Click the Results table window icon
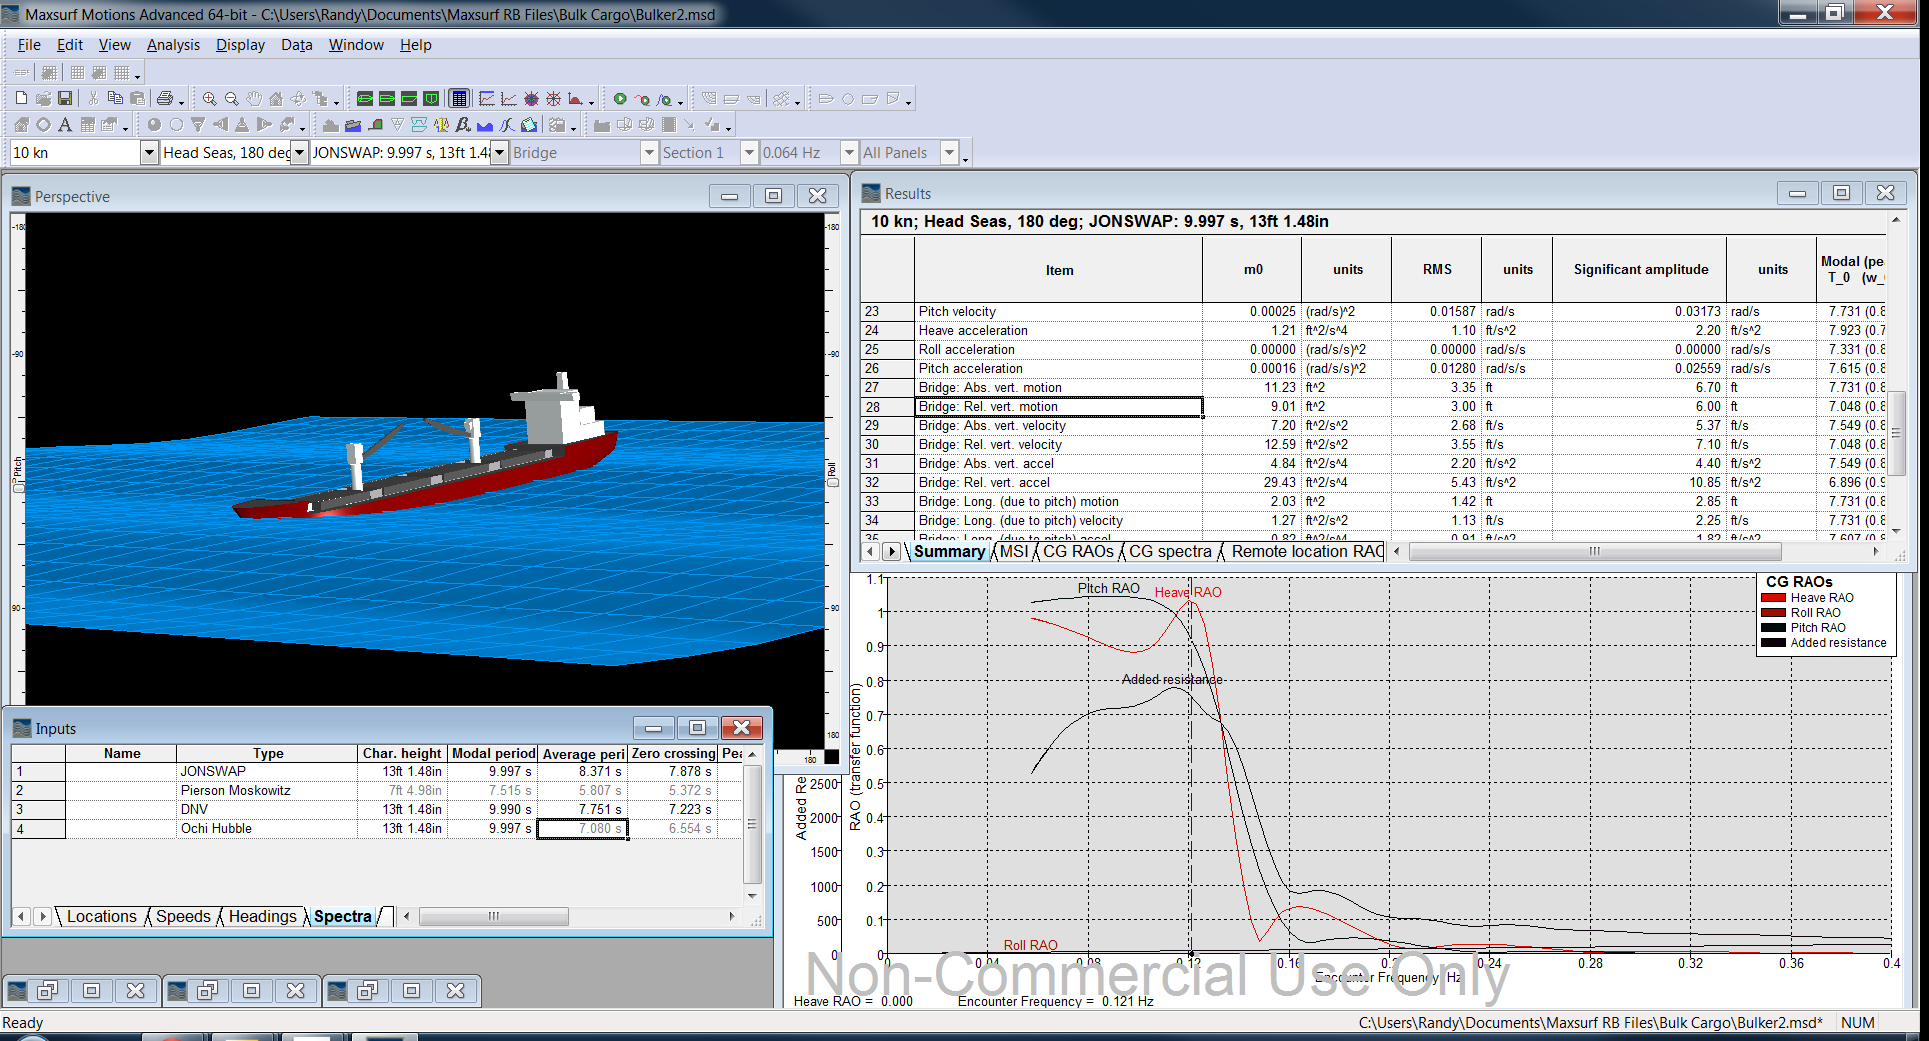This screenshot has height=1041, width=1929. (x=459, y=98)
